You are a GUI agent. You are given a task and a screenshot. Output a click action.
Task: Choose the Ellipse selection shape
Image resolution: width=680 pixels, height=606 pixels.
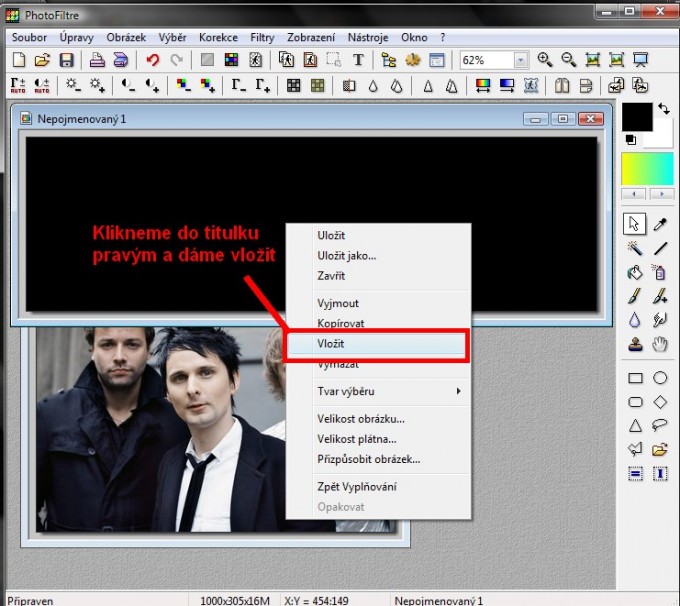tap(660, 378)
